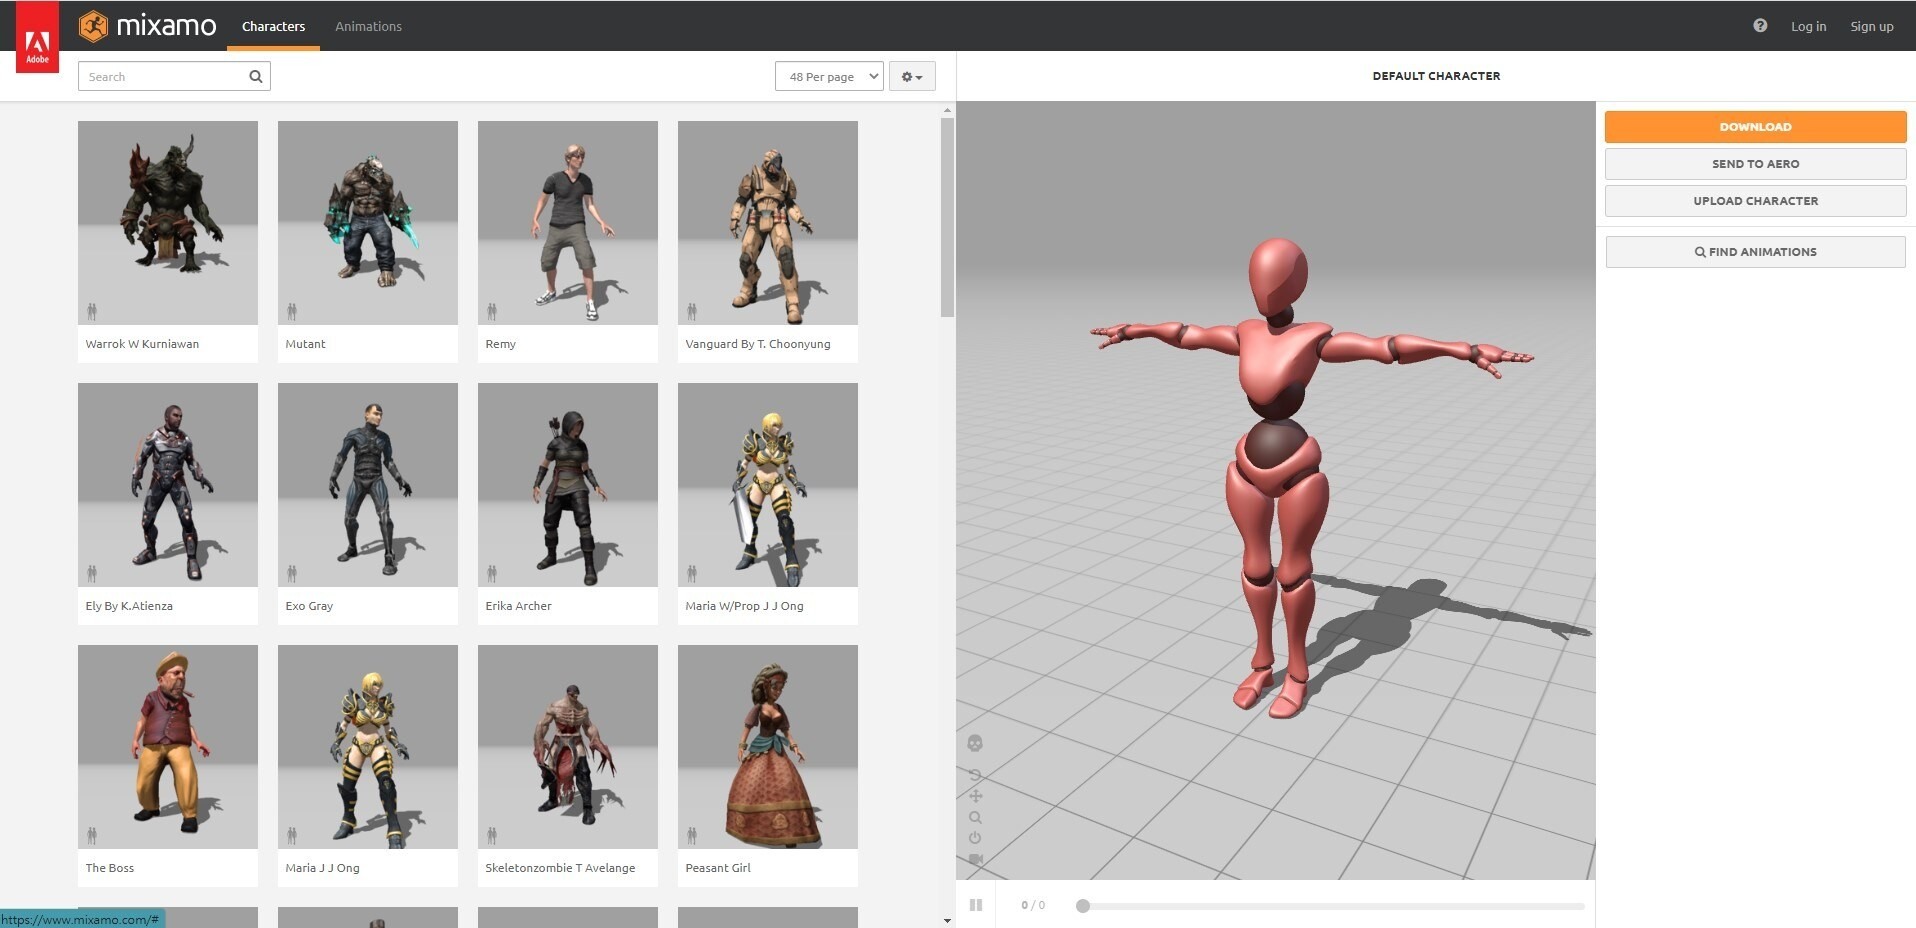The image size is (1916, 928).
Task: Select the Erika Archer character thumbnail
Action: click(567, 484)
